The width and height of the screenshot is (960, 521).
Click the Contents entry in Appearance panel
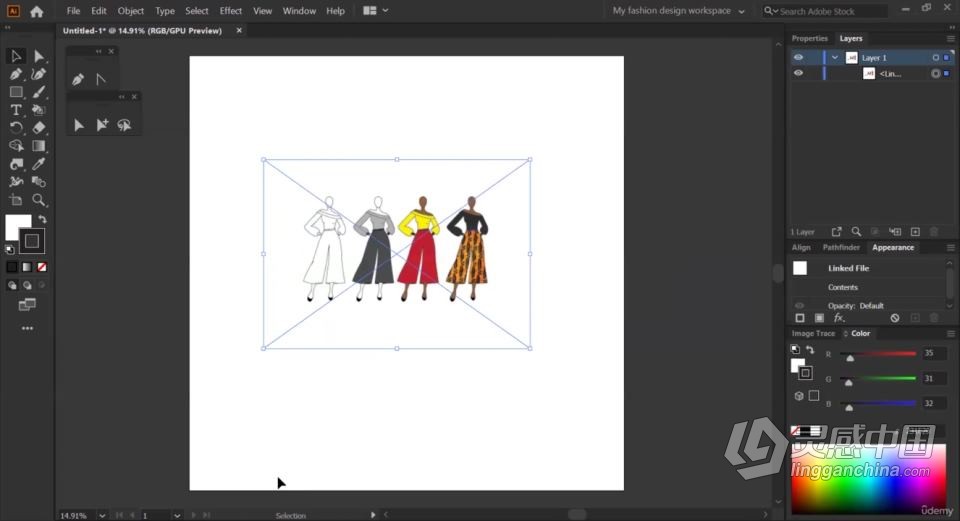(x=843, y=287)
